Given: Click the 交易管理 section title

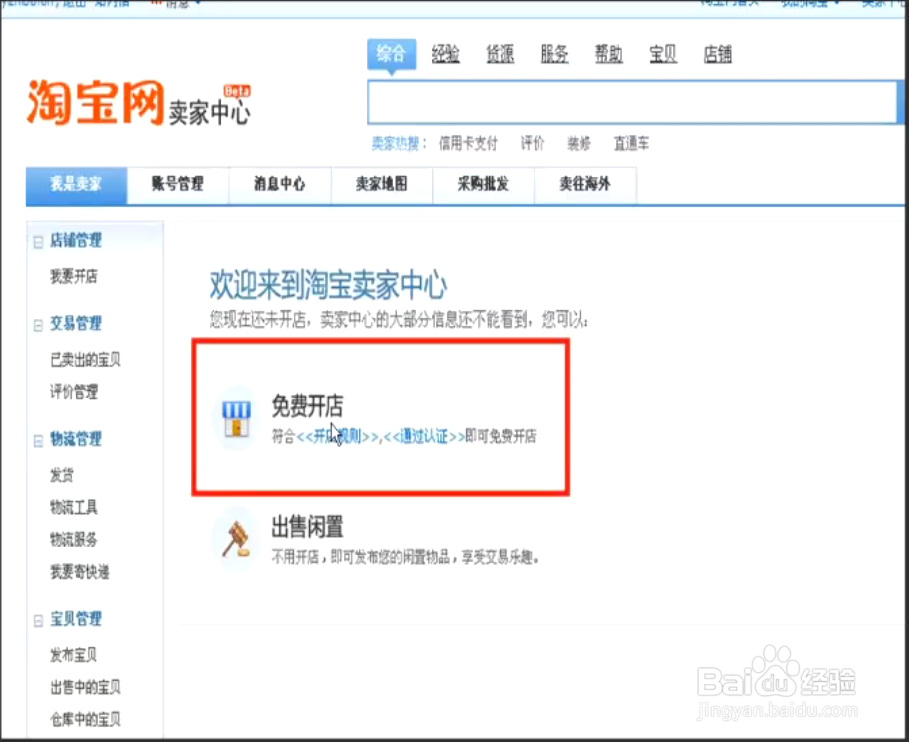Looking at the screenshot, I should 76,323.
